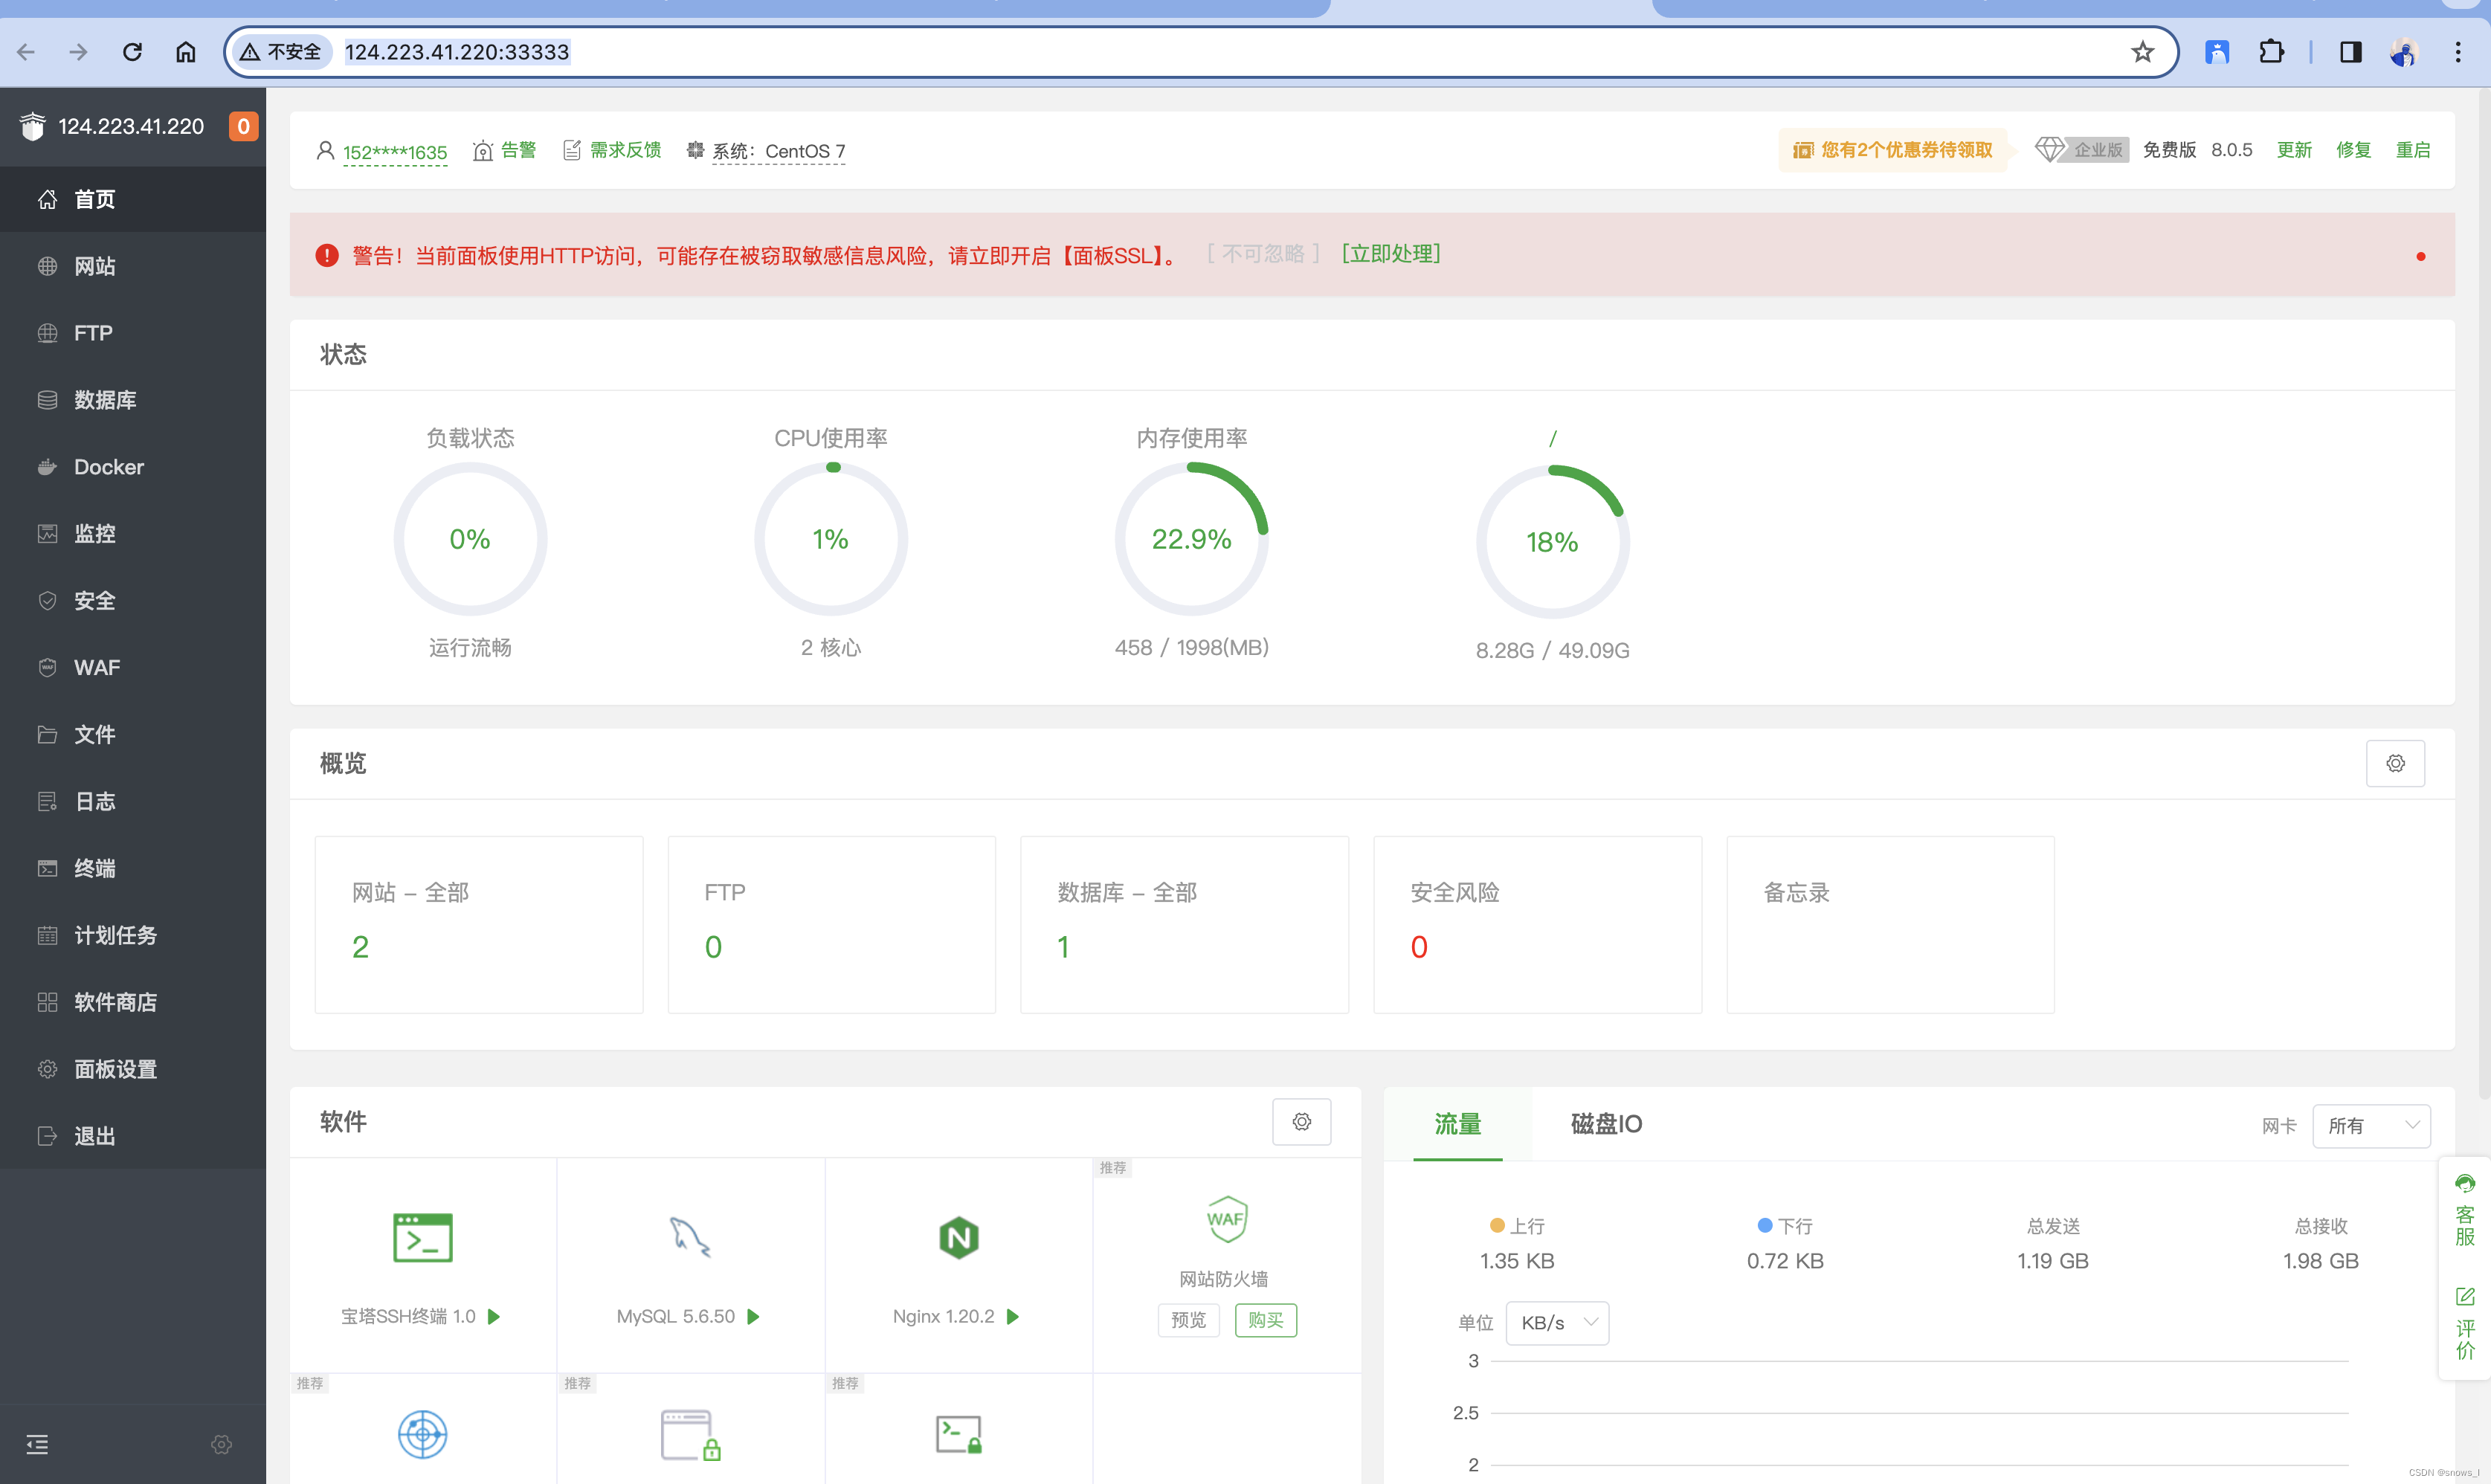Click CPU使用率 1% gauge
Viewport: 2491px width, 1484px height.
click(831, 539)
